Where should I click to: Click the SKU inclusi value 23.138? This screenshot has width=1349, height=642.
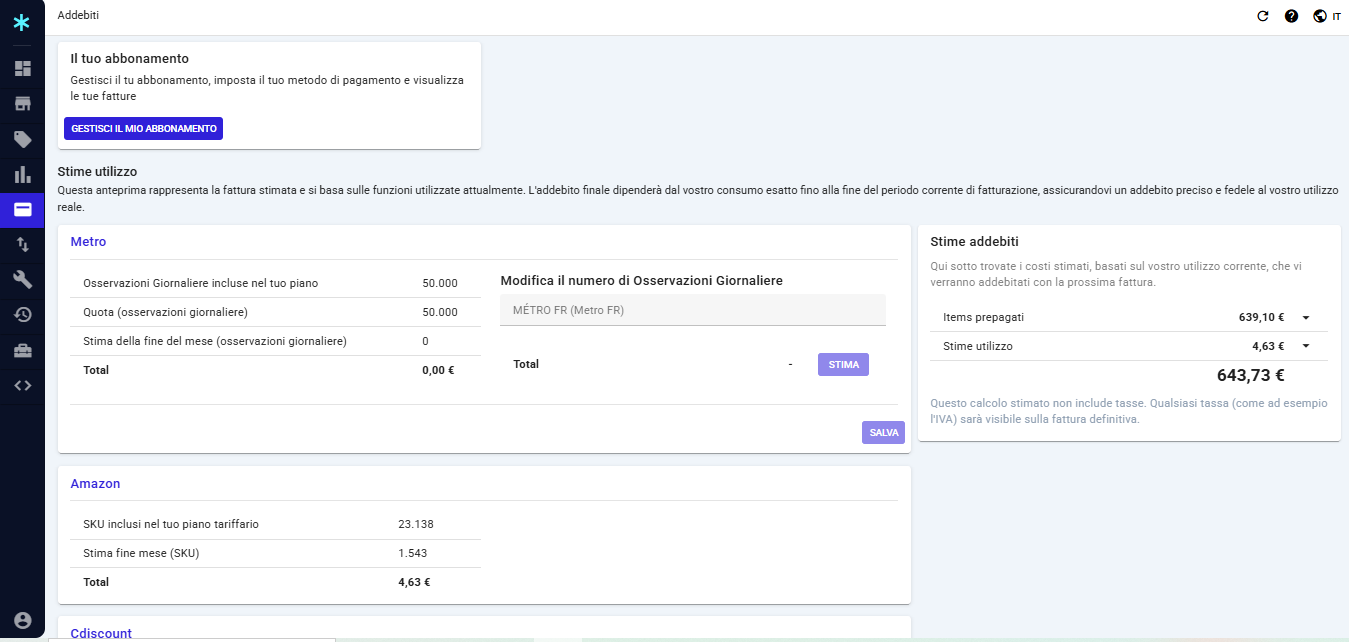(416, 524)
